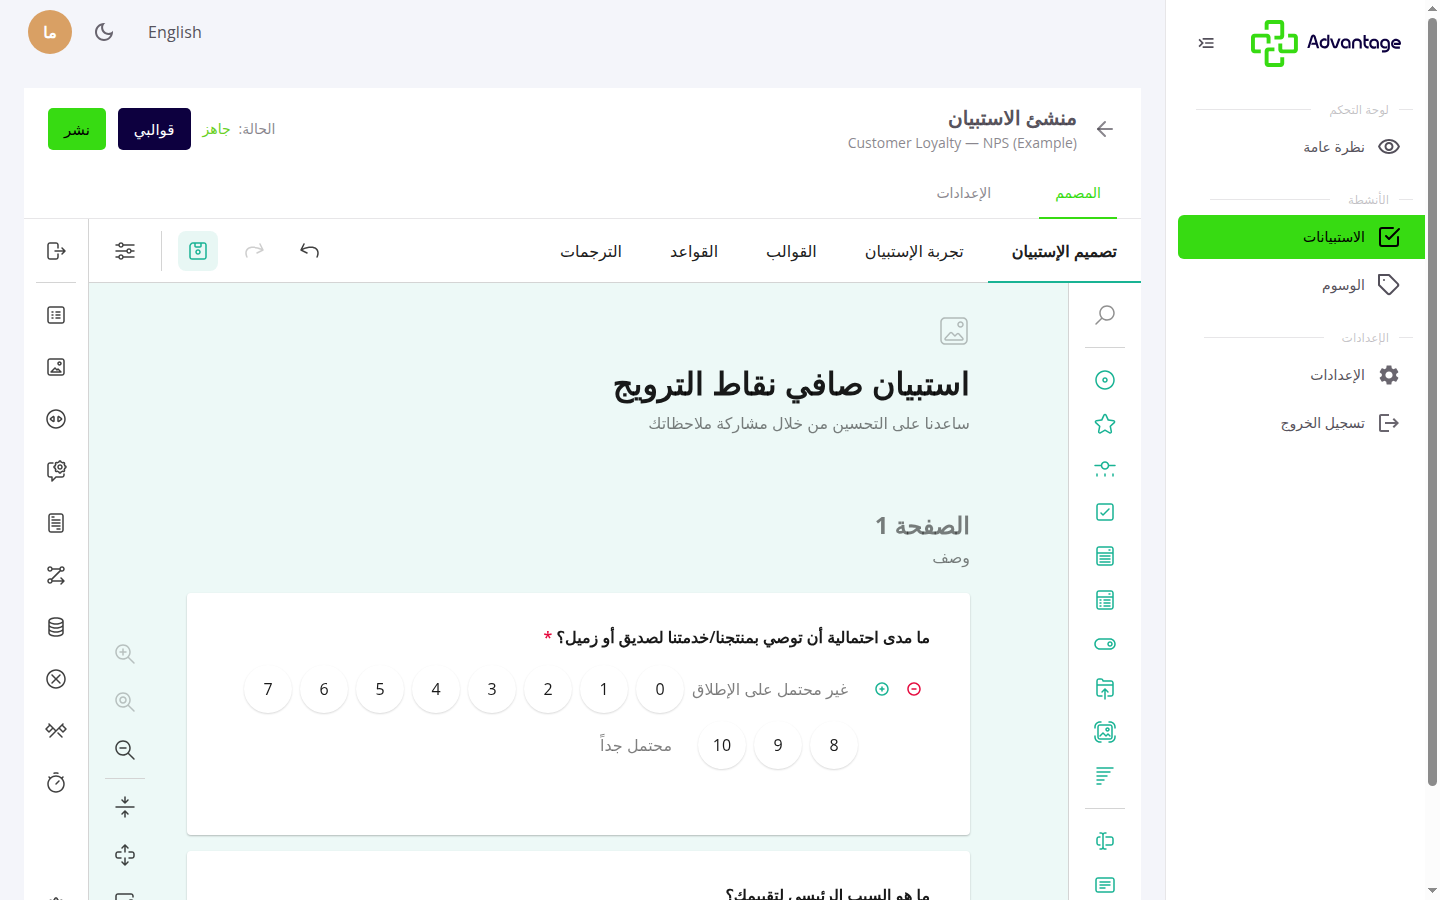The width and height of the screenshot is (1440, 900).
Task: Switch to the تجربة الإستبيان tab
Action: (x=914, y=252)
